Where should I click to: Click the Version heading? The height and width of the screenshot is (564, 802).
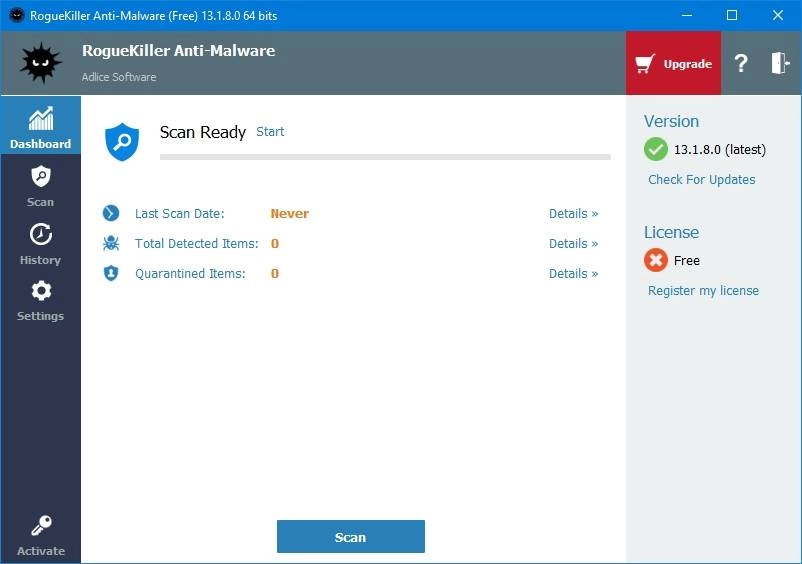pos(671,121)
